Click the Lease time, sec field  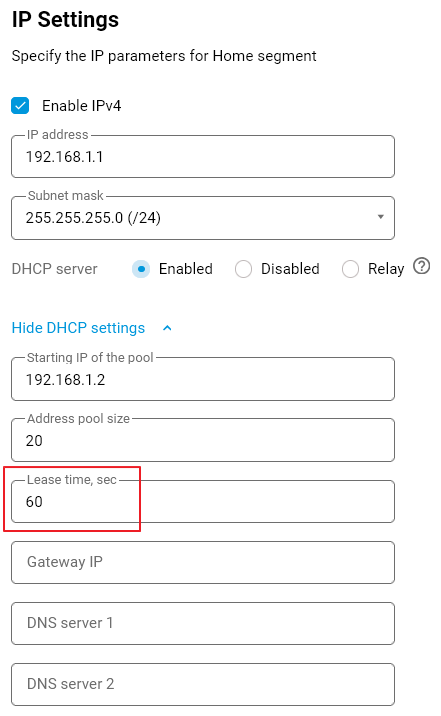tap(203, 501)
